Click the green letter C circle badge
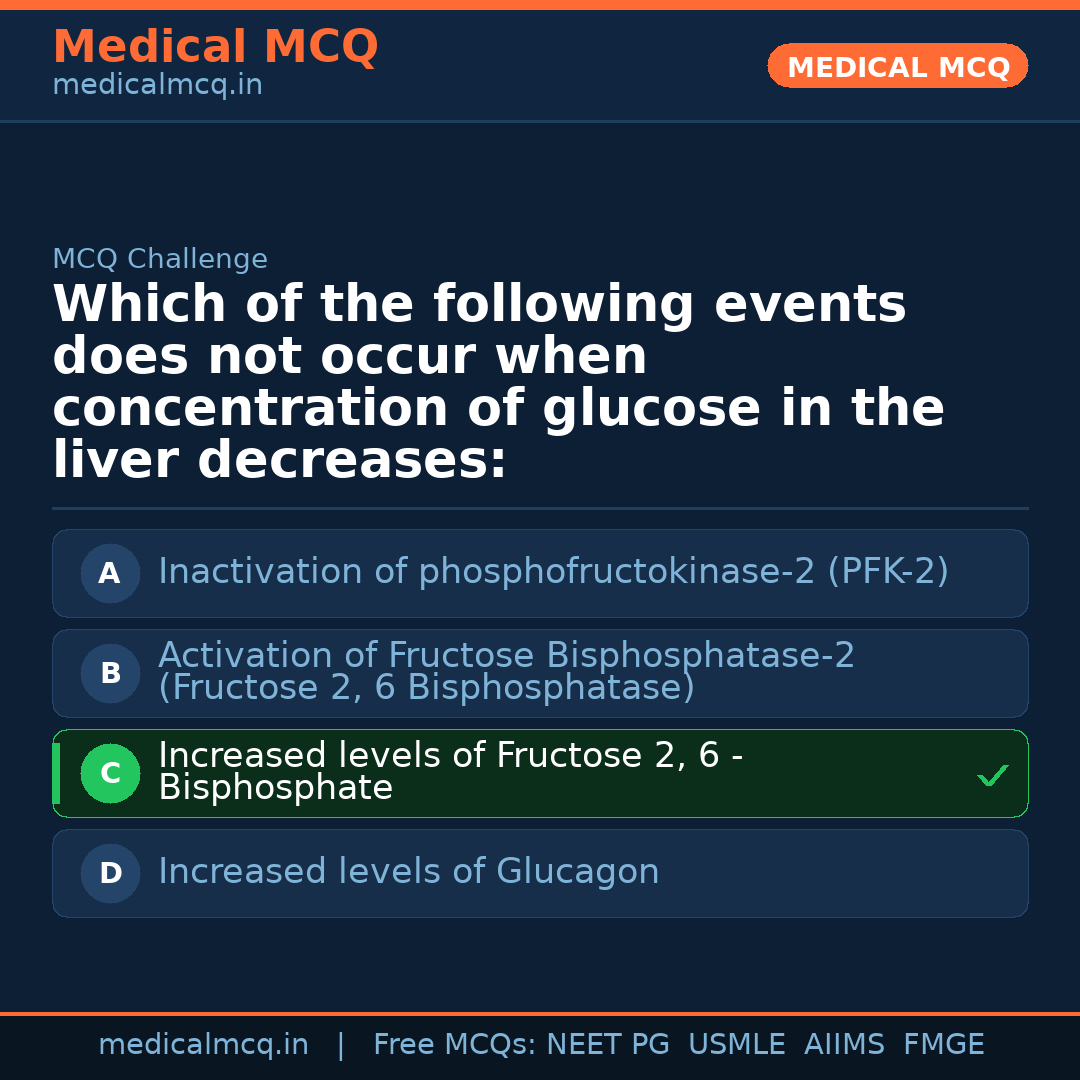Screen dimensions: 1080x1080 (110, 774)
